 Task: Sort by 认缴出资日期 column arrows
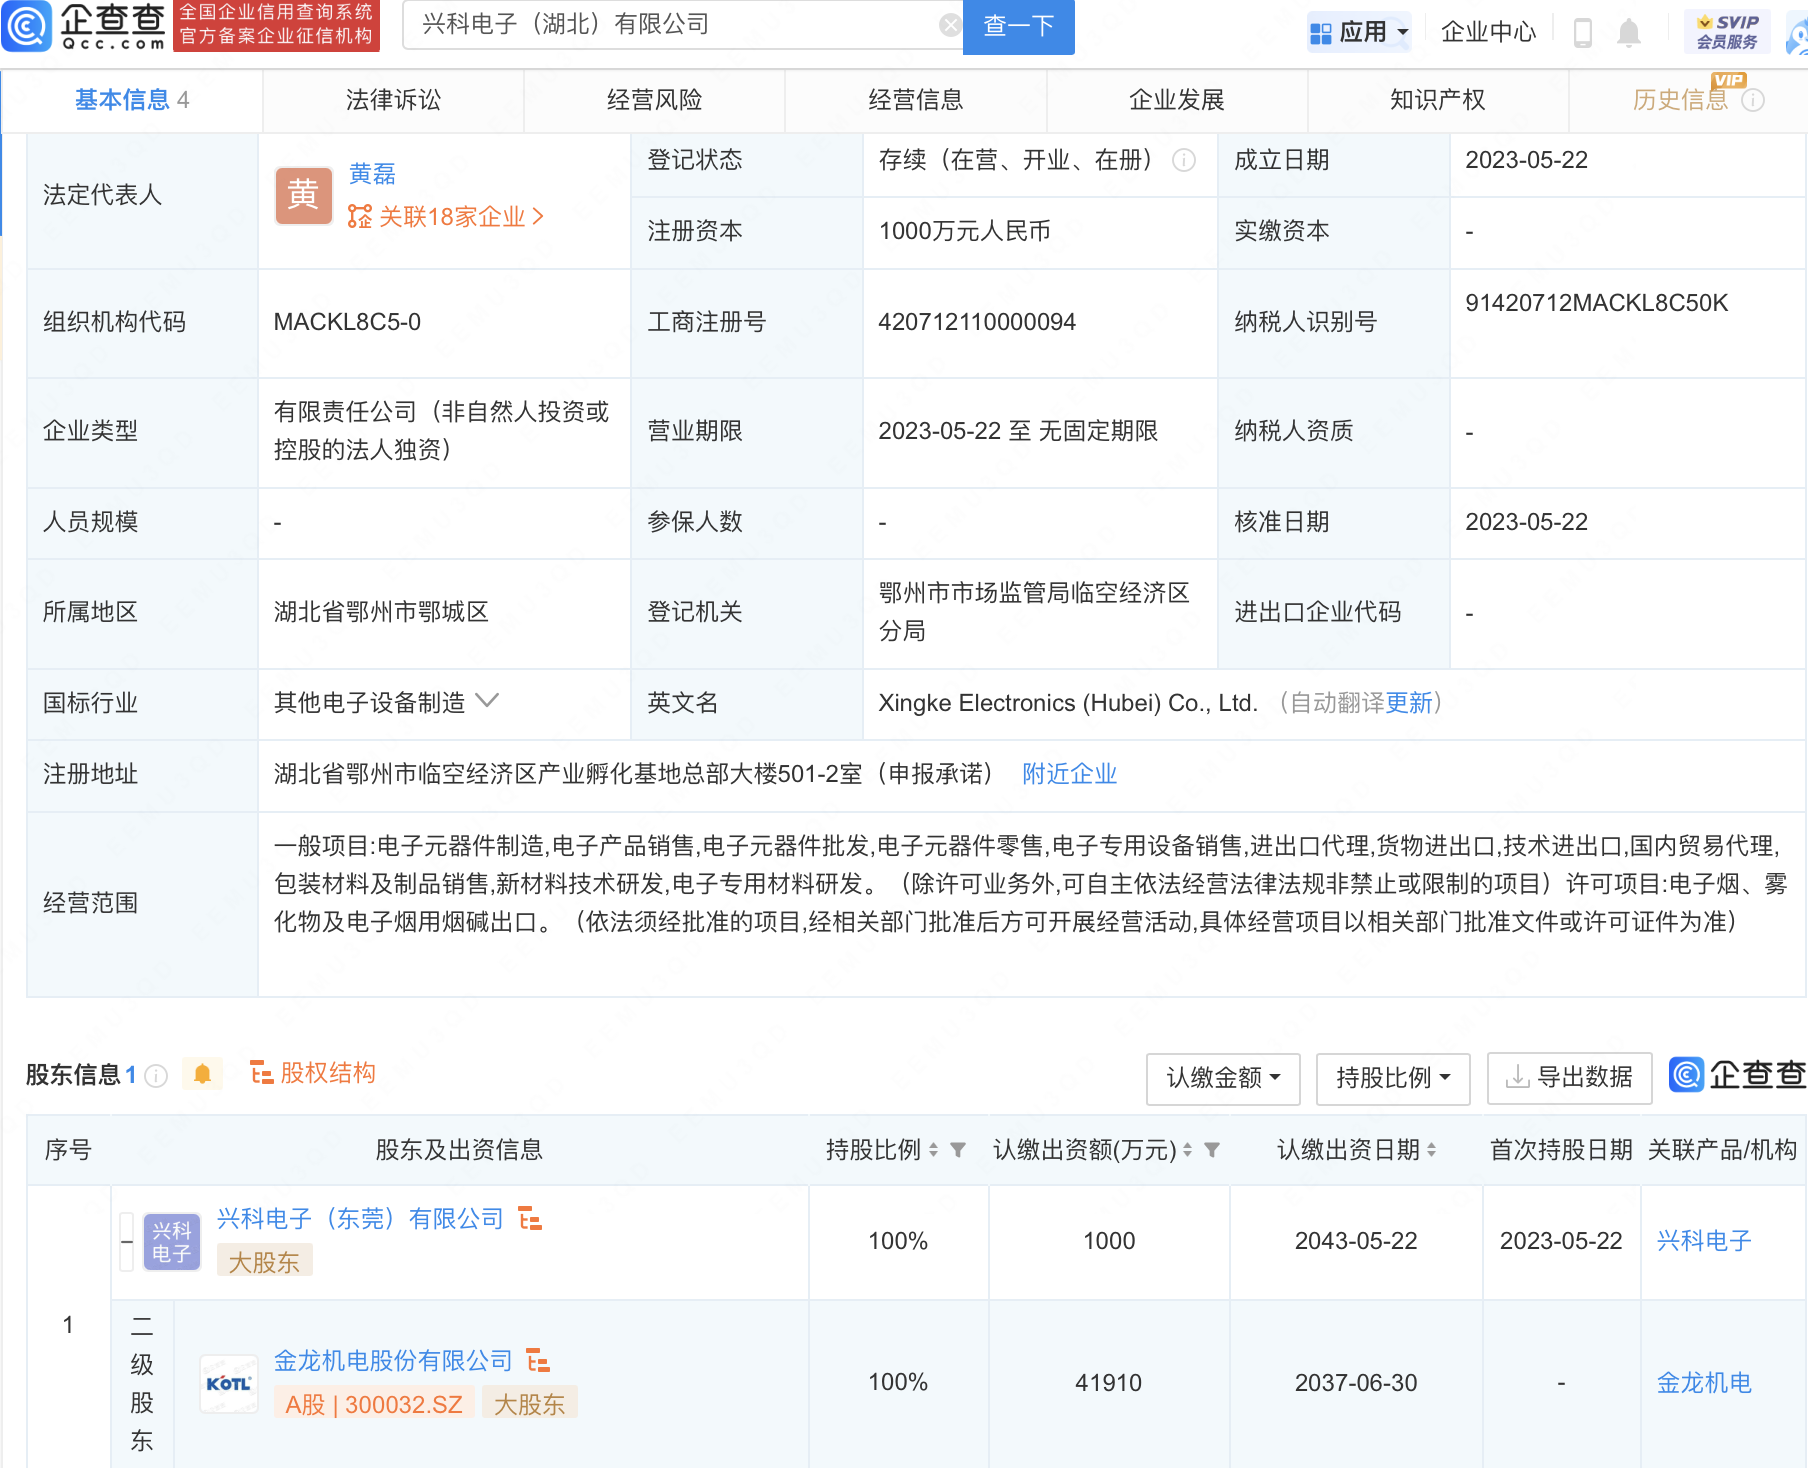click(1431, 1150)
